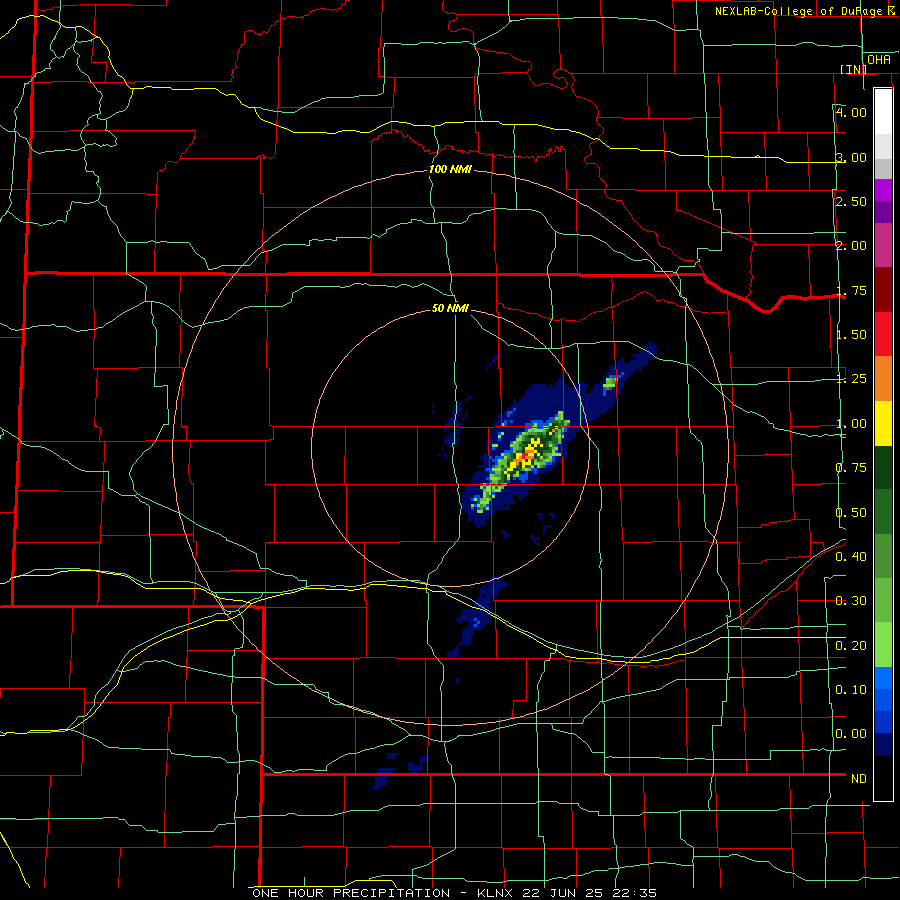Click the 100 NMI range ring label
The height and width of the screenshot is (900, 900).
point(450,169)
